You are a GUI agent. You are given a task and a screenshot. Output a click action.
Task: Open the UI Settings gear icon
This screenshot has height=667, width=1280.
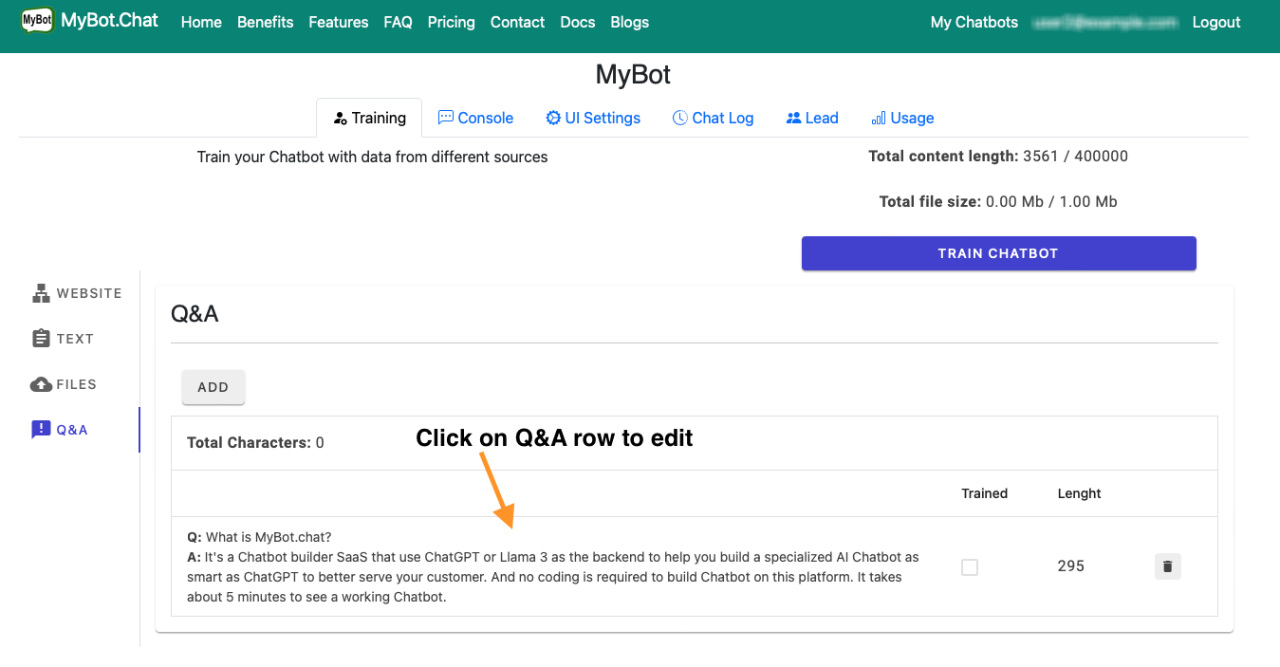click(x=551, y=117)
